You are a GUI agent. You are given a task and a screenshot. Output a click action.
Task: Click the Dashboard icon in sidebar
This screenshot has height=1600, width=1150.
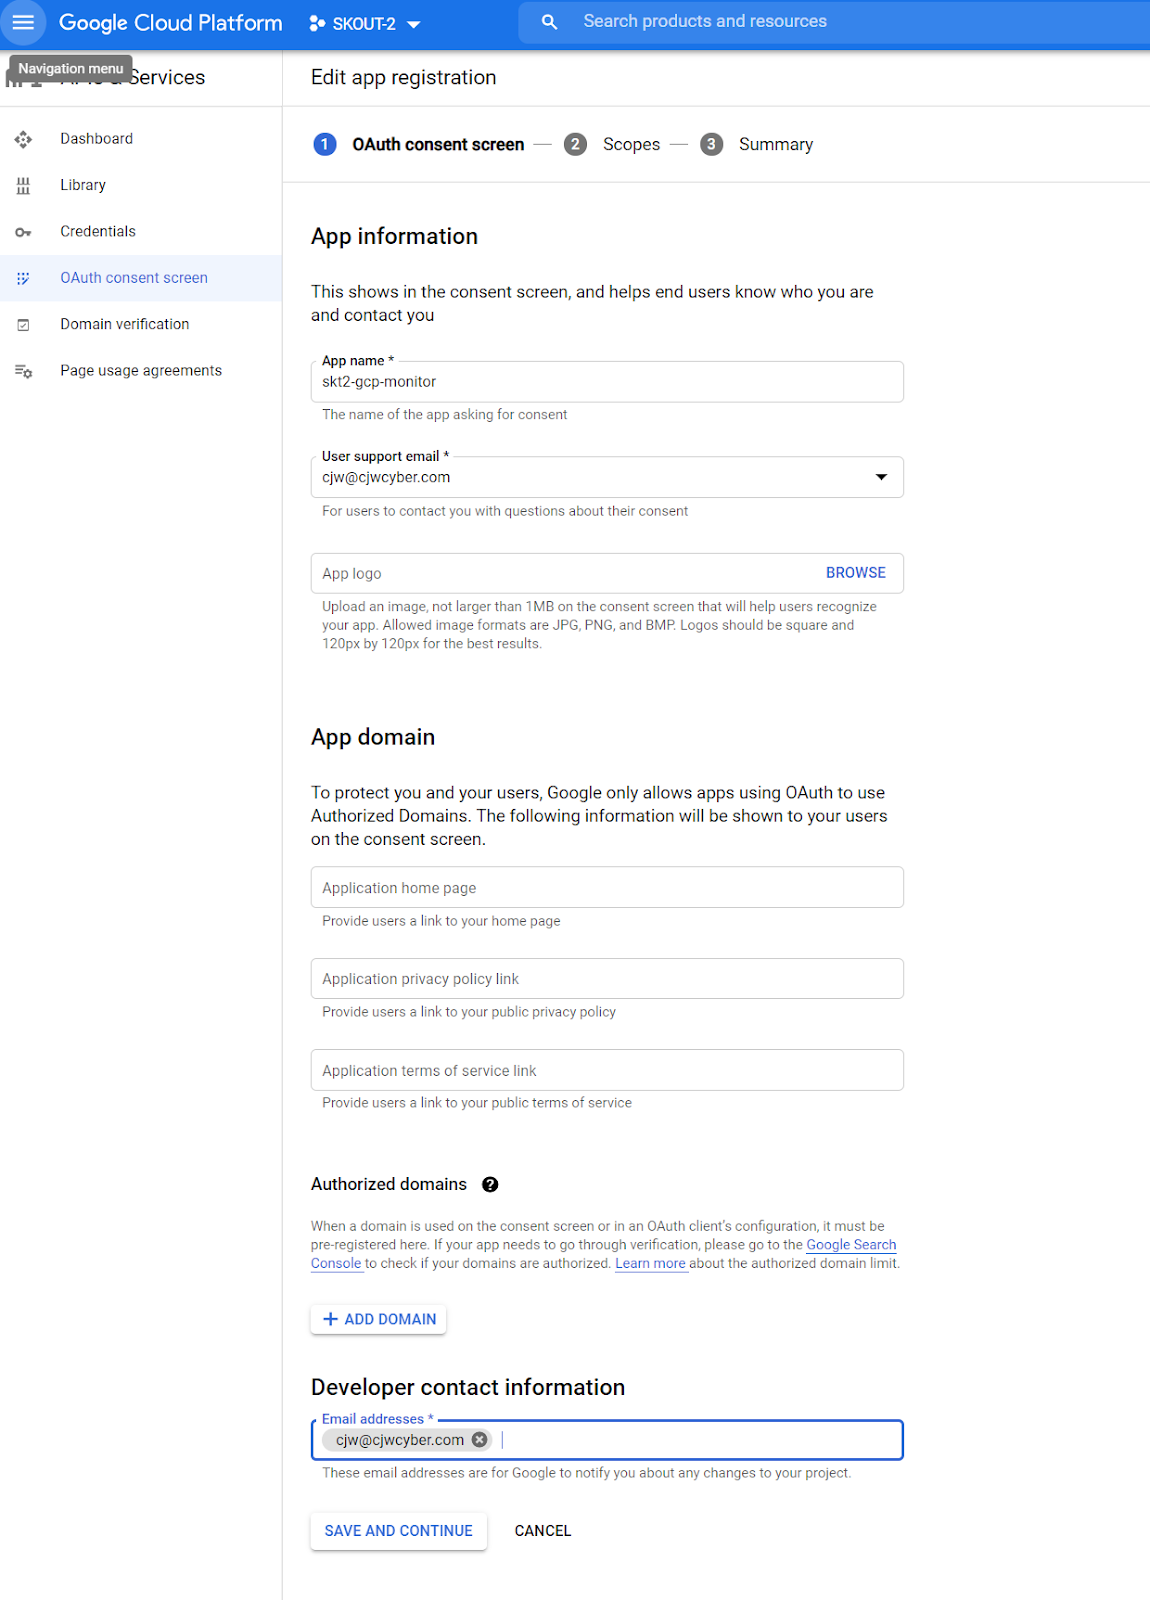(x=23, y=139)
